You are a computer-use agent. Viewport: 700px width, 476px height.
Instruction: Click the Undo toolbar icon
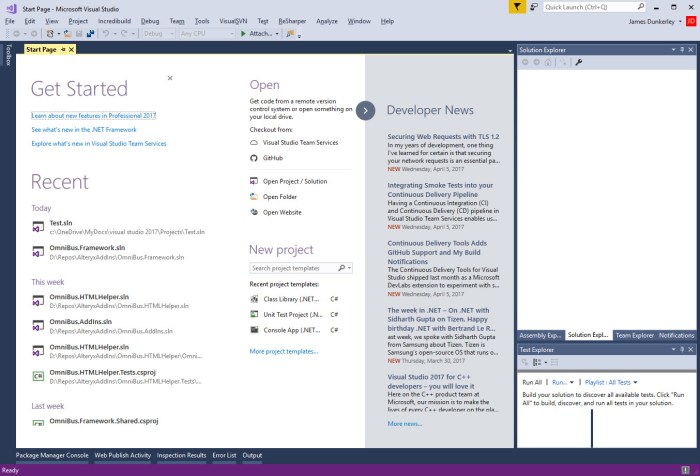pyautogui.click(x=106, y=33)
